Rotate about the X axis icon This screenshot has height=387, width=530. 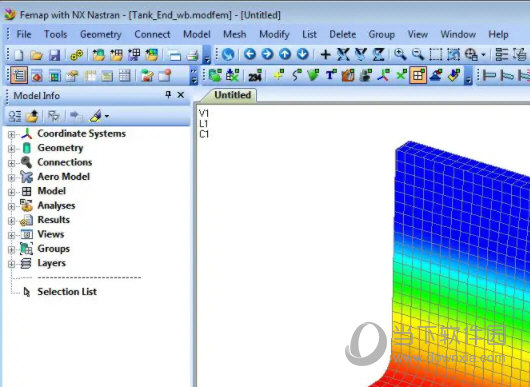click(x=343, y=54)
